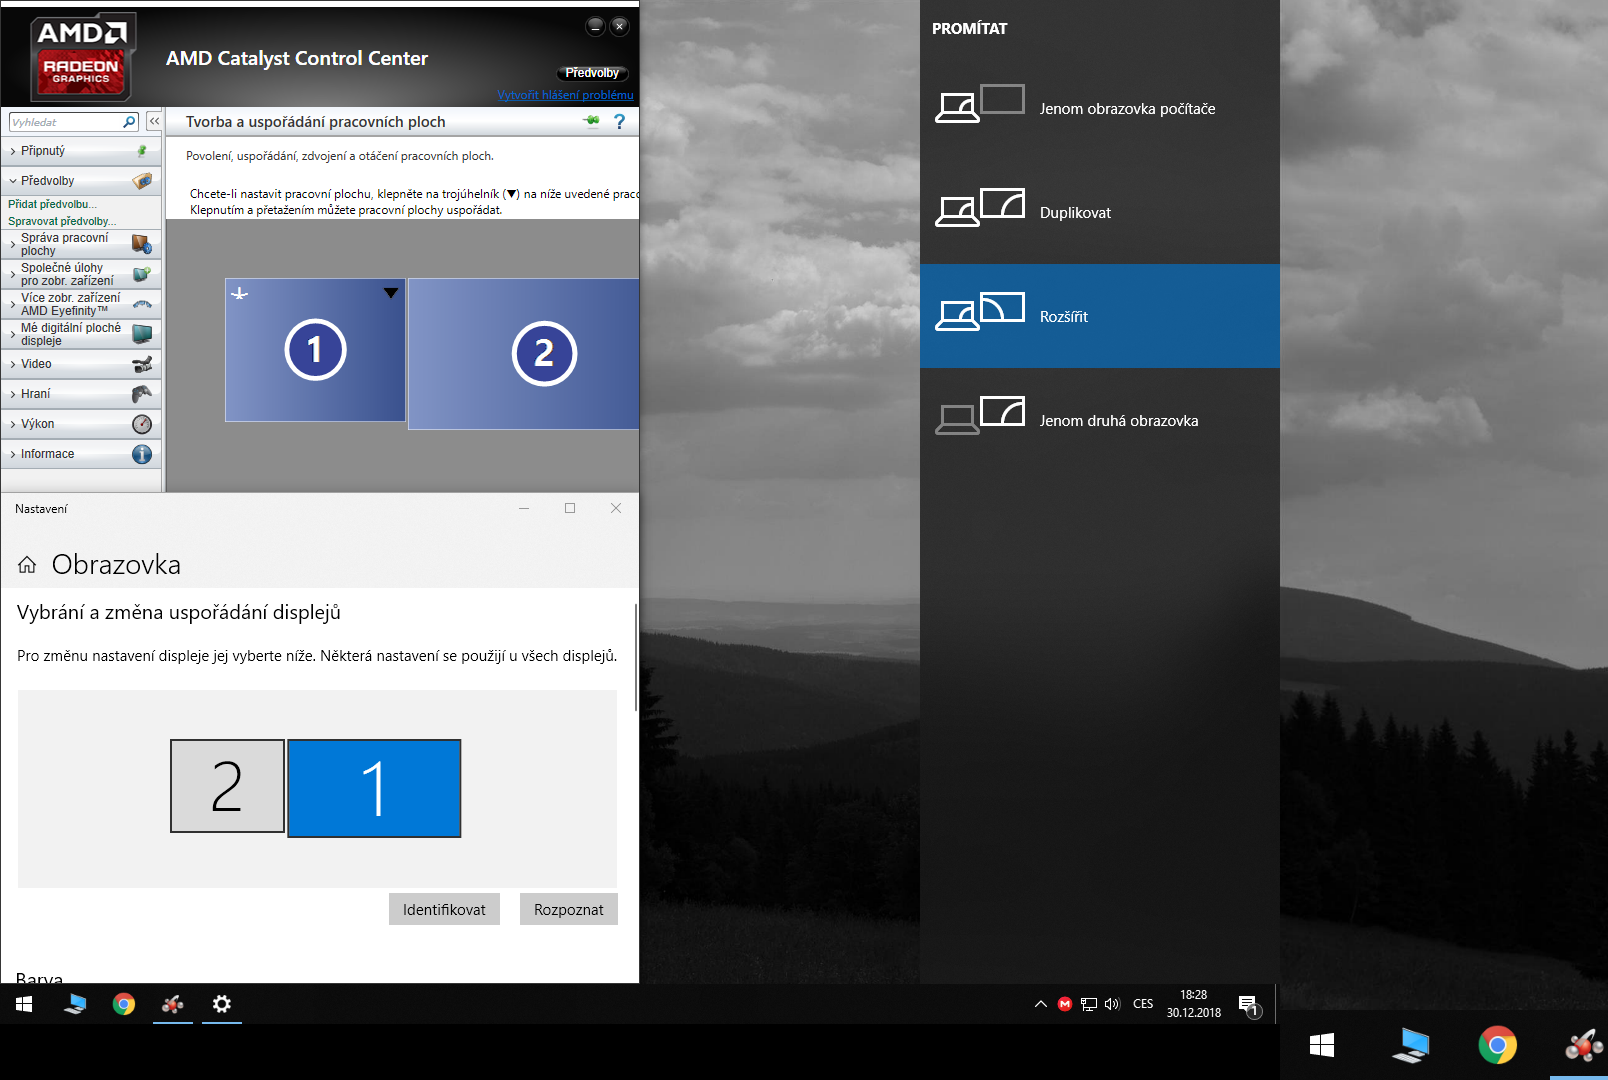This screenshot has height=1080, width=1608.
Task: Open Settings gear on the taskbar
Action: [x=222, y=1004]
